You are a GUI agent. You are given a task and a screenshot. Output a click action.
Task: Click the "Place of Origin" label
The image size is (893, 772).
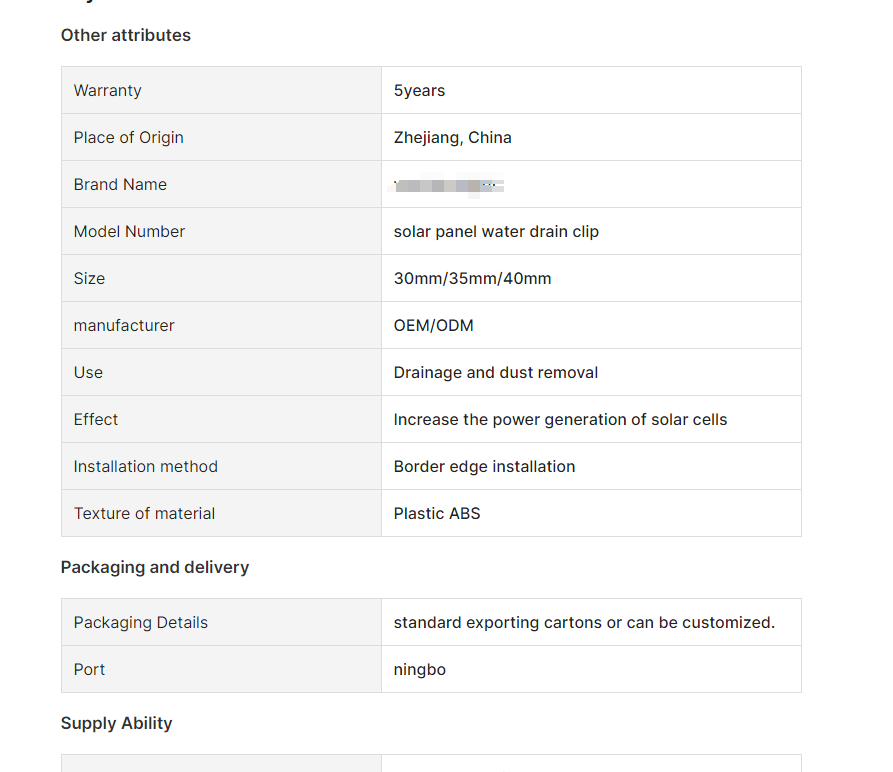128,137
